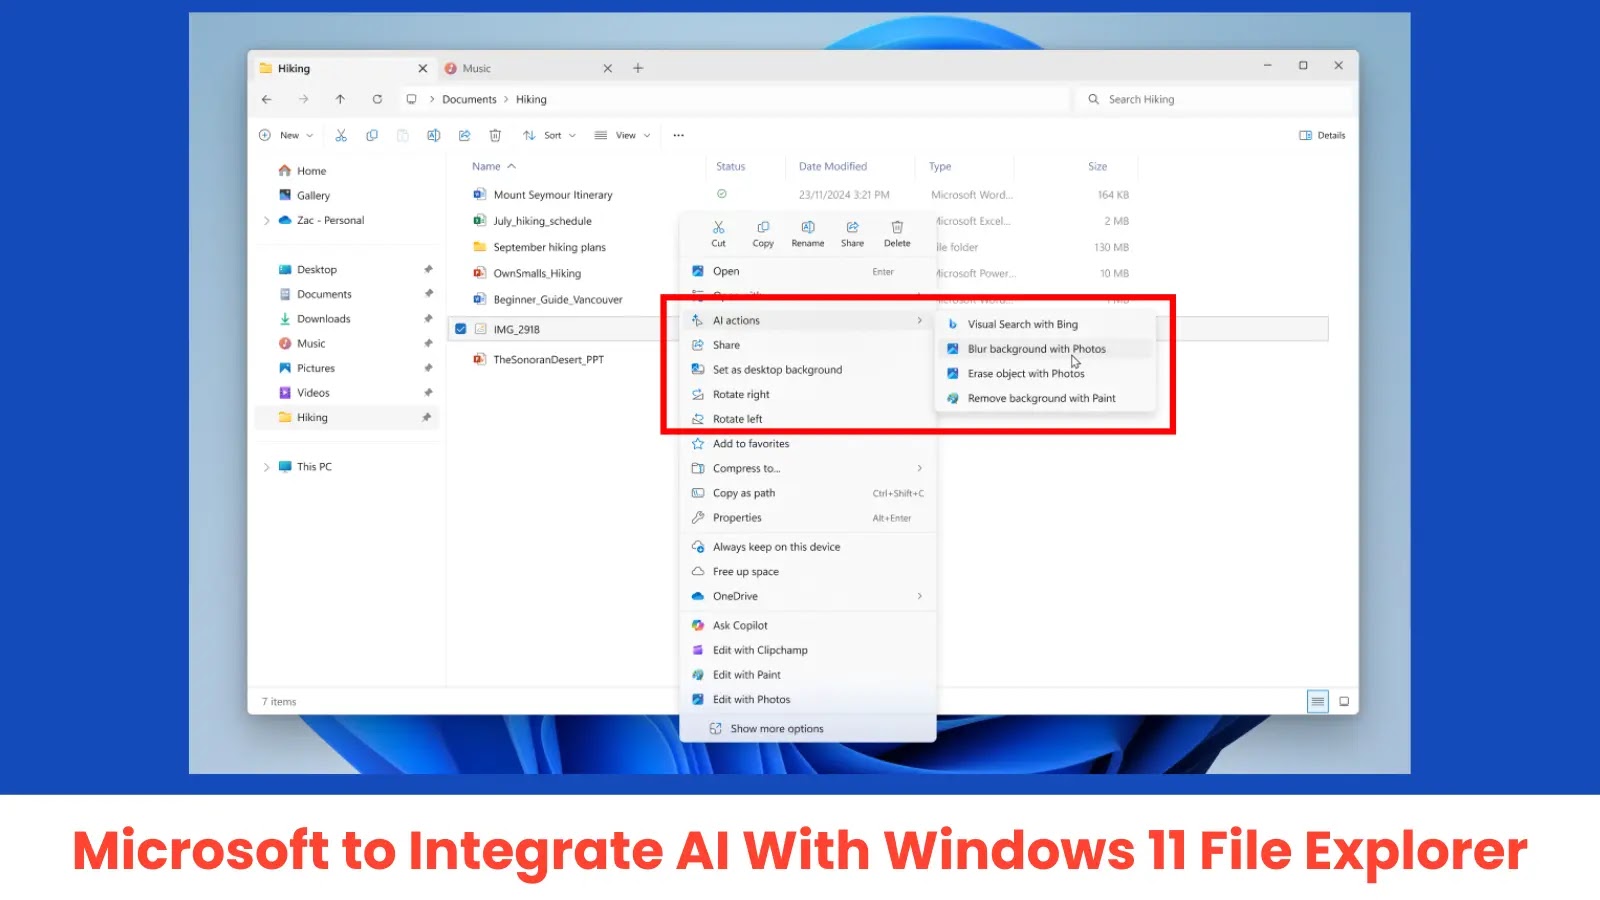Open the See more ellipsis menu
Screen dimensions: 1600x900
[x=679, y=135]
